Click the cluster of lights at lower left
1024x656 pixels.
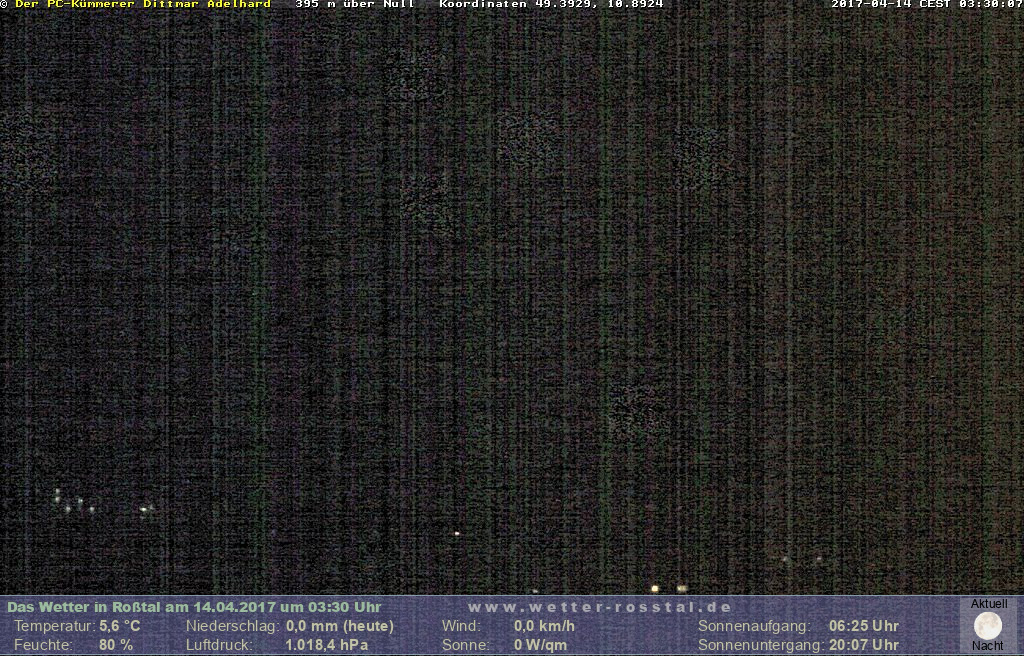(x=75, y=502)
